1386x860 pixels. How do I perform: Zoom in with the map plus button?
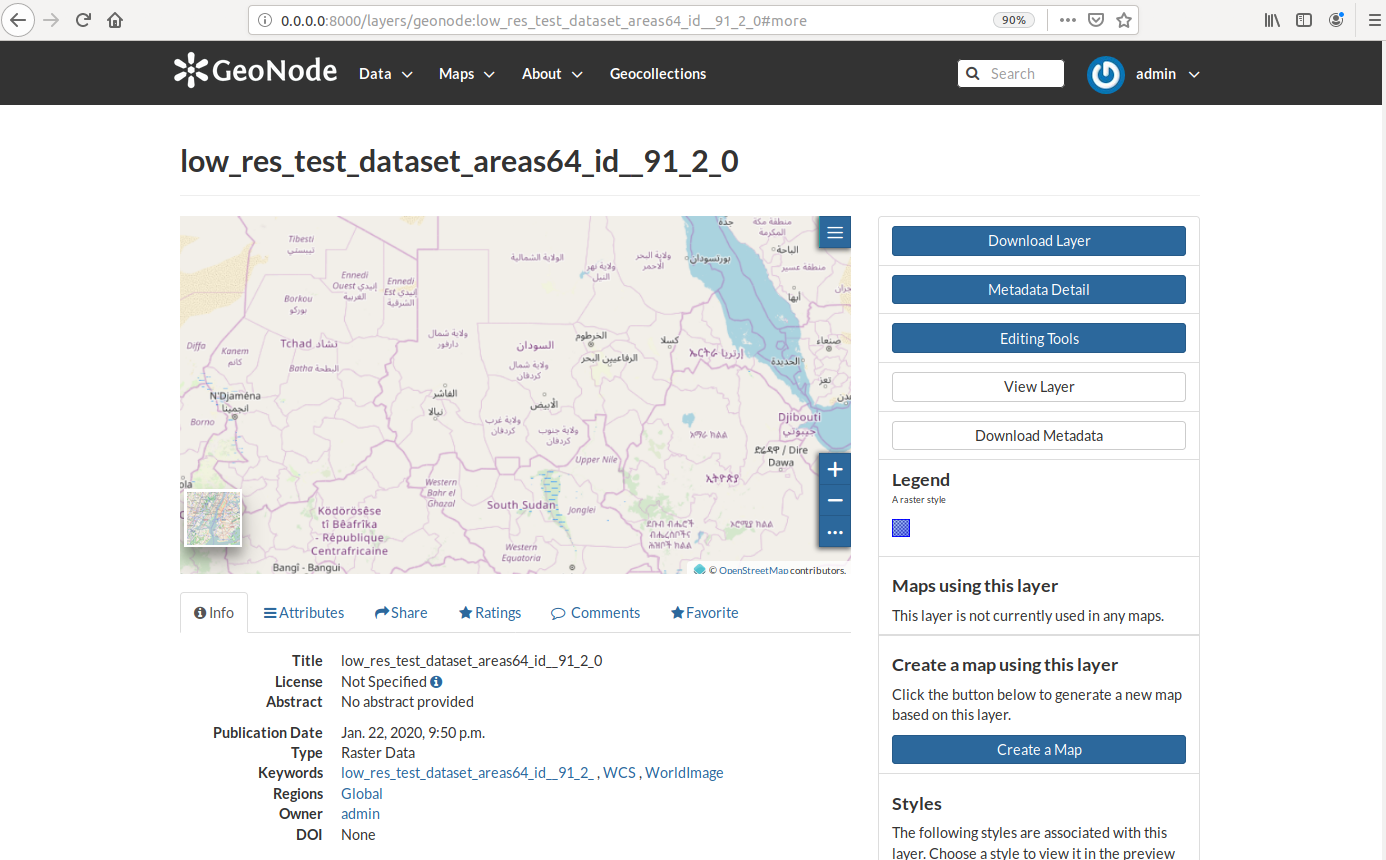(x=835, y=469)
